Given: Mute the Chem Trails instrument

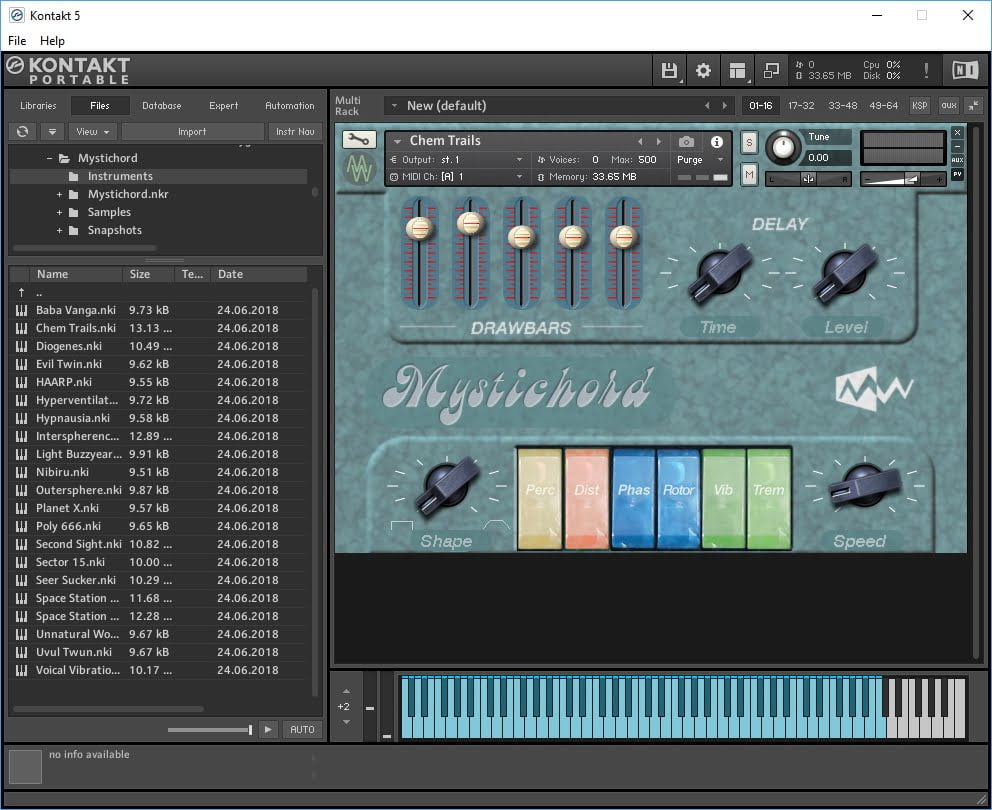Looking at the screenshot, I should [749, 173].
